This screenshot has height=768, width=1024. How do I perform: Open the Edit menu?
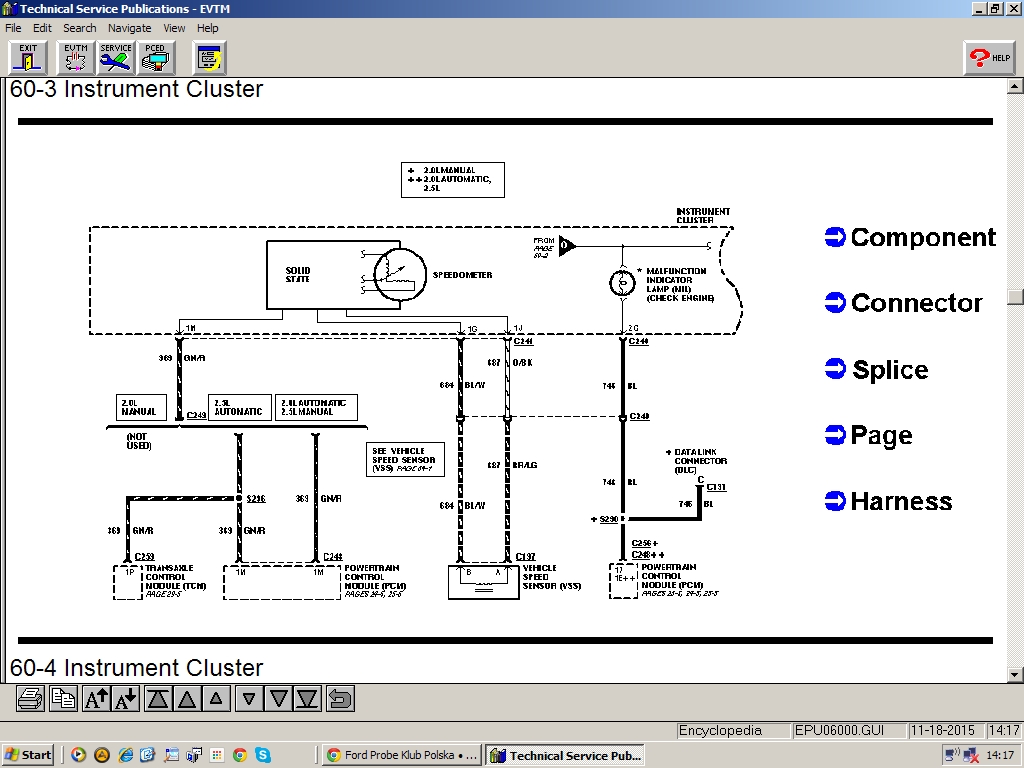(42, 28)
